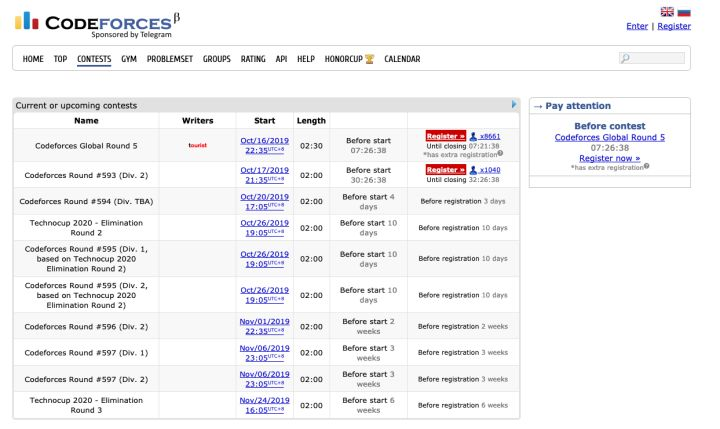This screenshot has height=429, width=720.
Task: Click the Codeforces logo
Action: coord(97,24)
